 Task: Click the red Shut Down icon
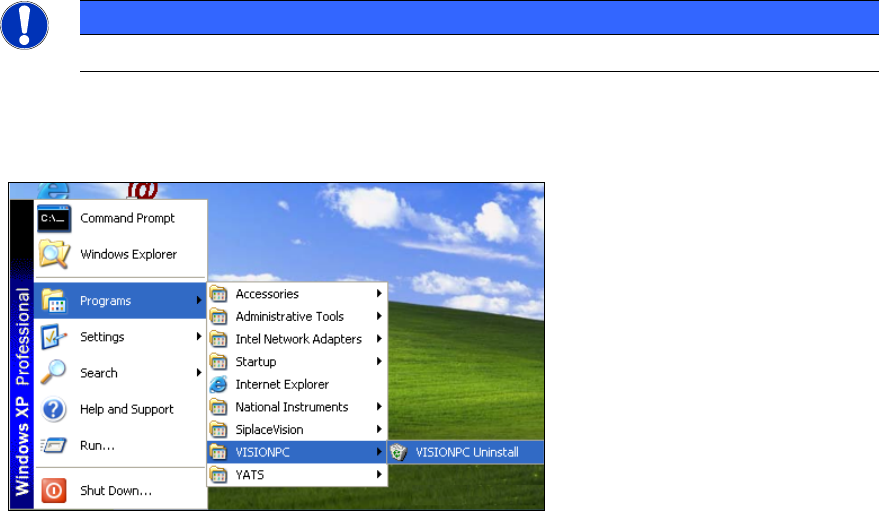tap(54, 491)
